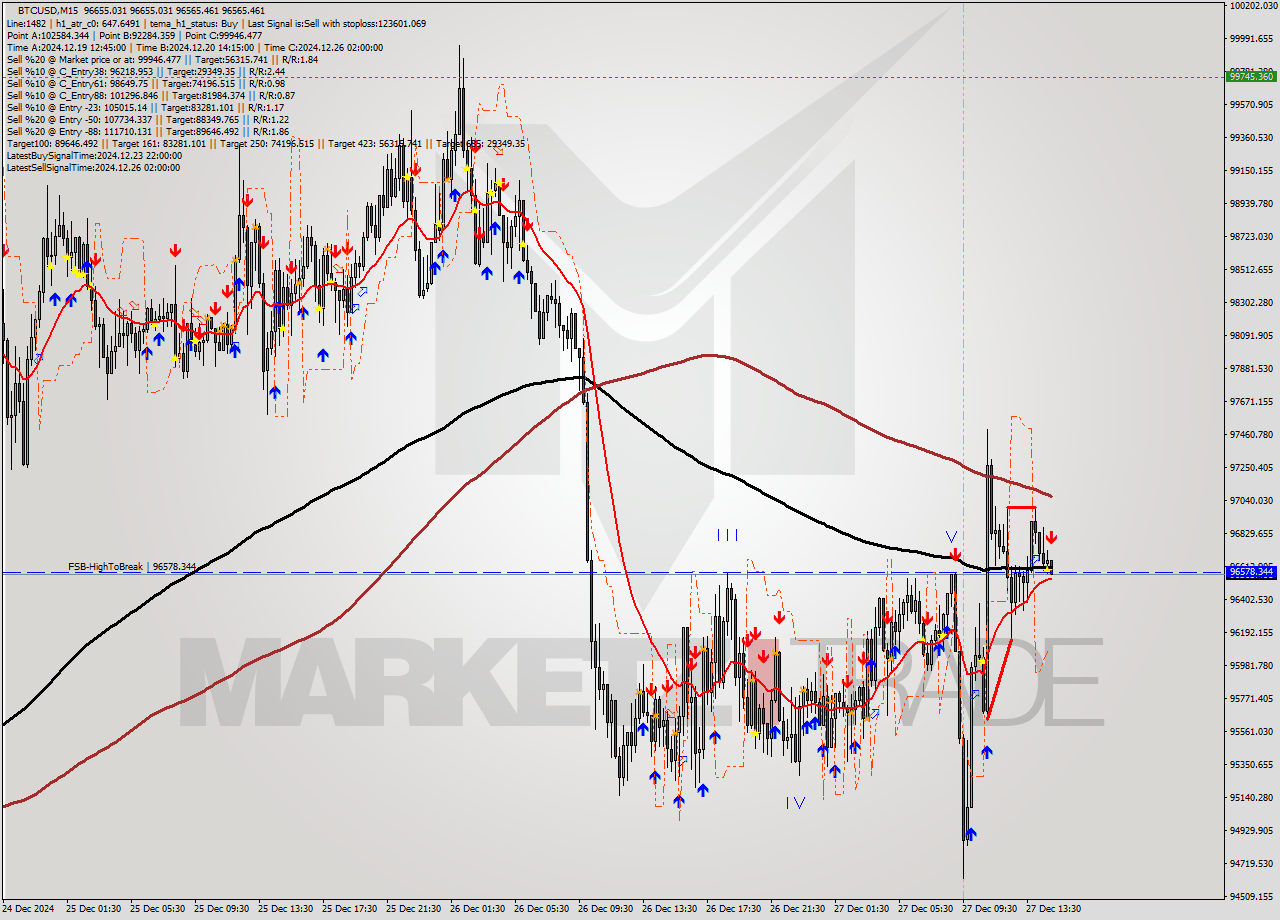Viewport: 1280px width, 920px height.
Task: Click the 99360.530 price axis label
Action: pos(1254,137)
